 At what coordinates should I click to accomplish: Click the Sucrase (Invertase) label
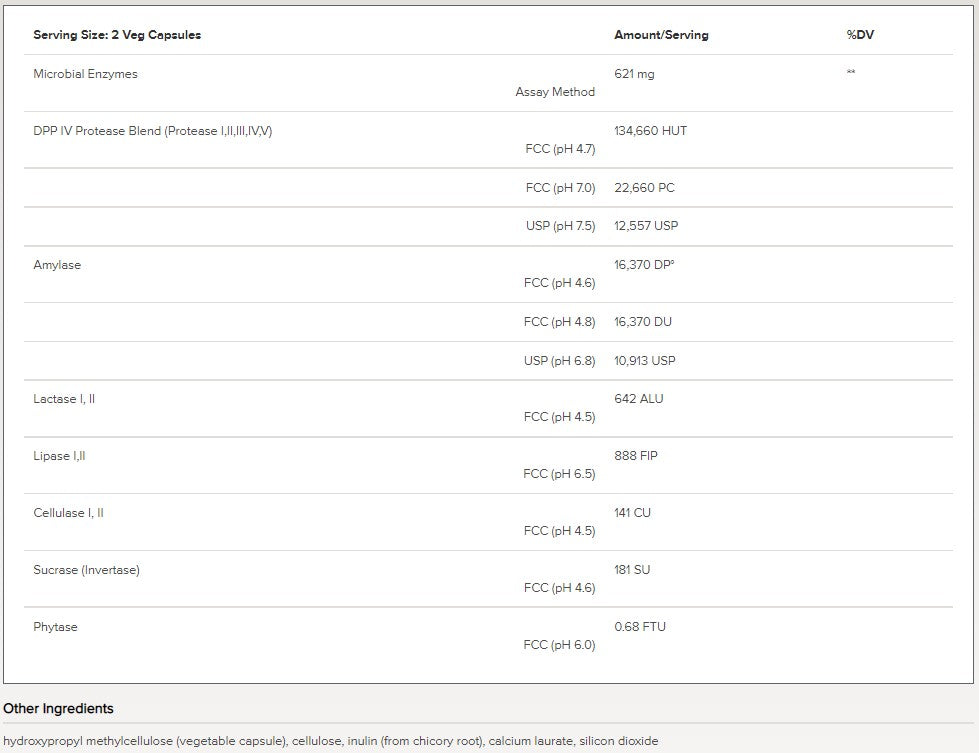point(86,570)
